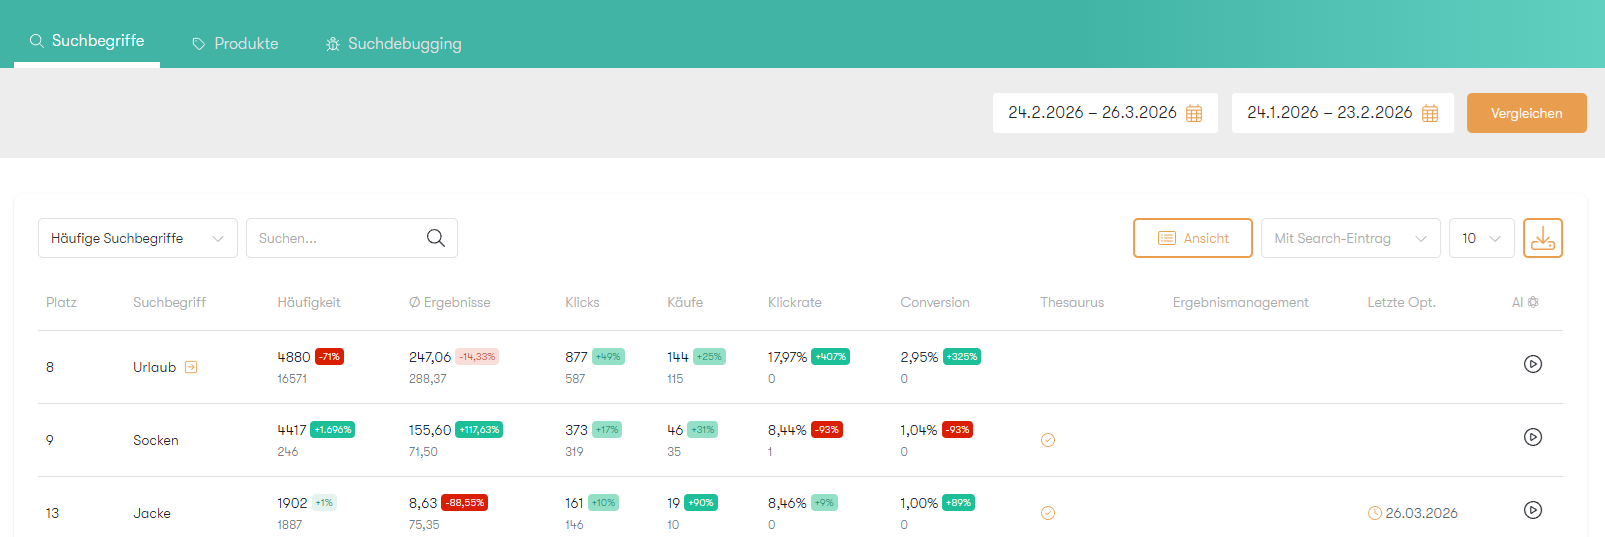Click the thesaurus check icon for Socken
Screen dimensions: 1605x537
pos(1048,440)
